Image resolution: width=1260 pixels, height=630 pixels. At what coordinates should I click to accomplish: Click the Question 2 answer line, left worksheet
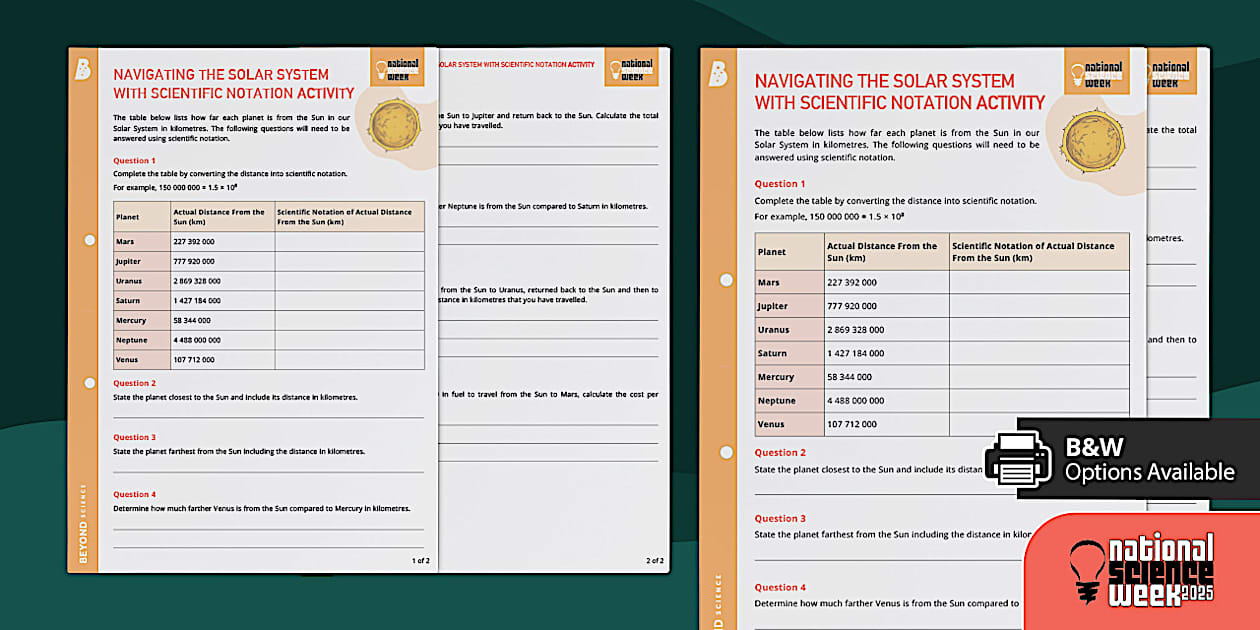268,414
